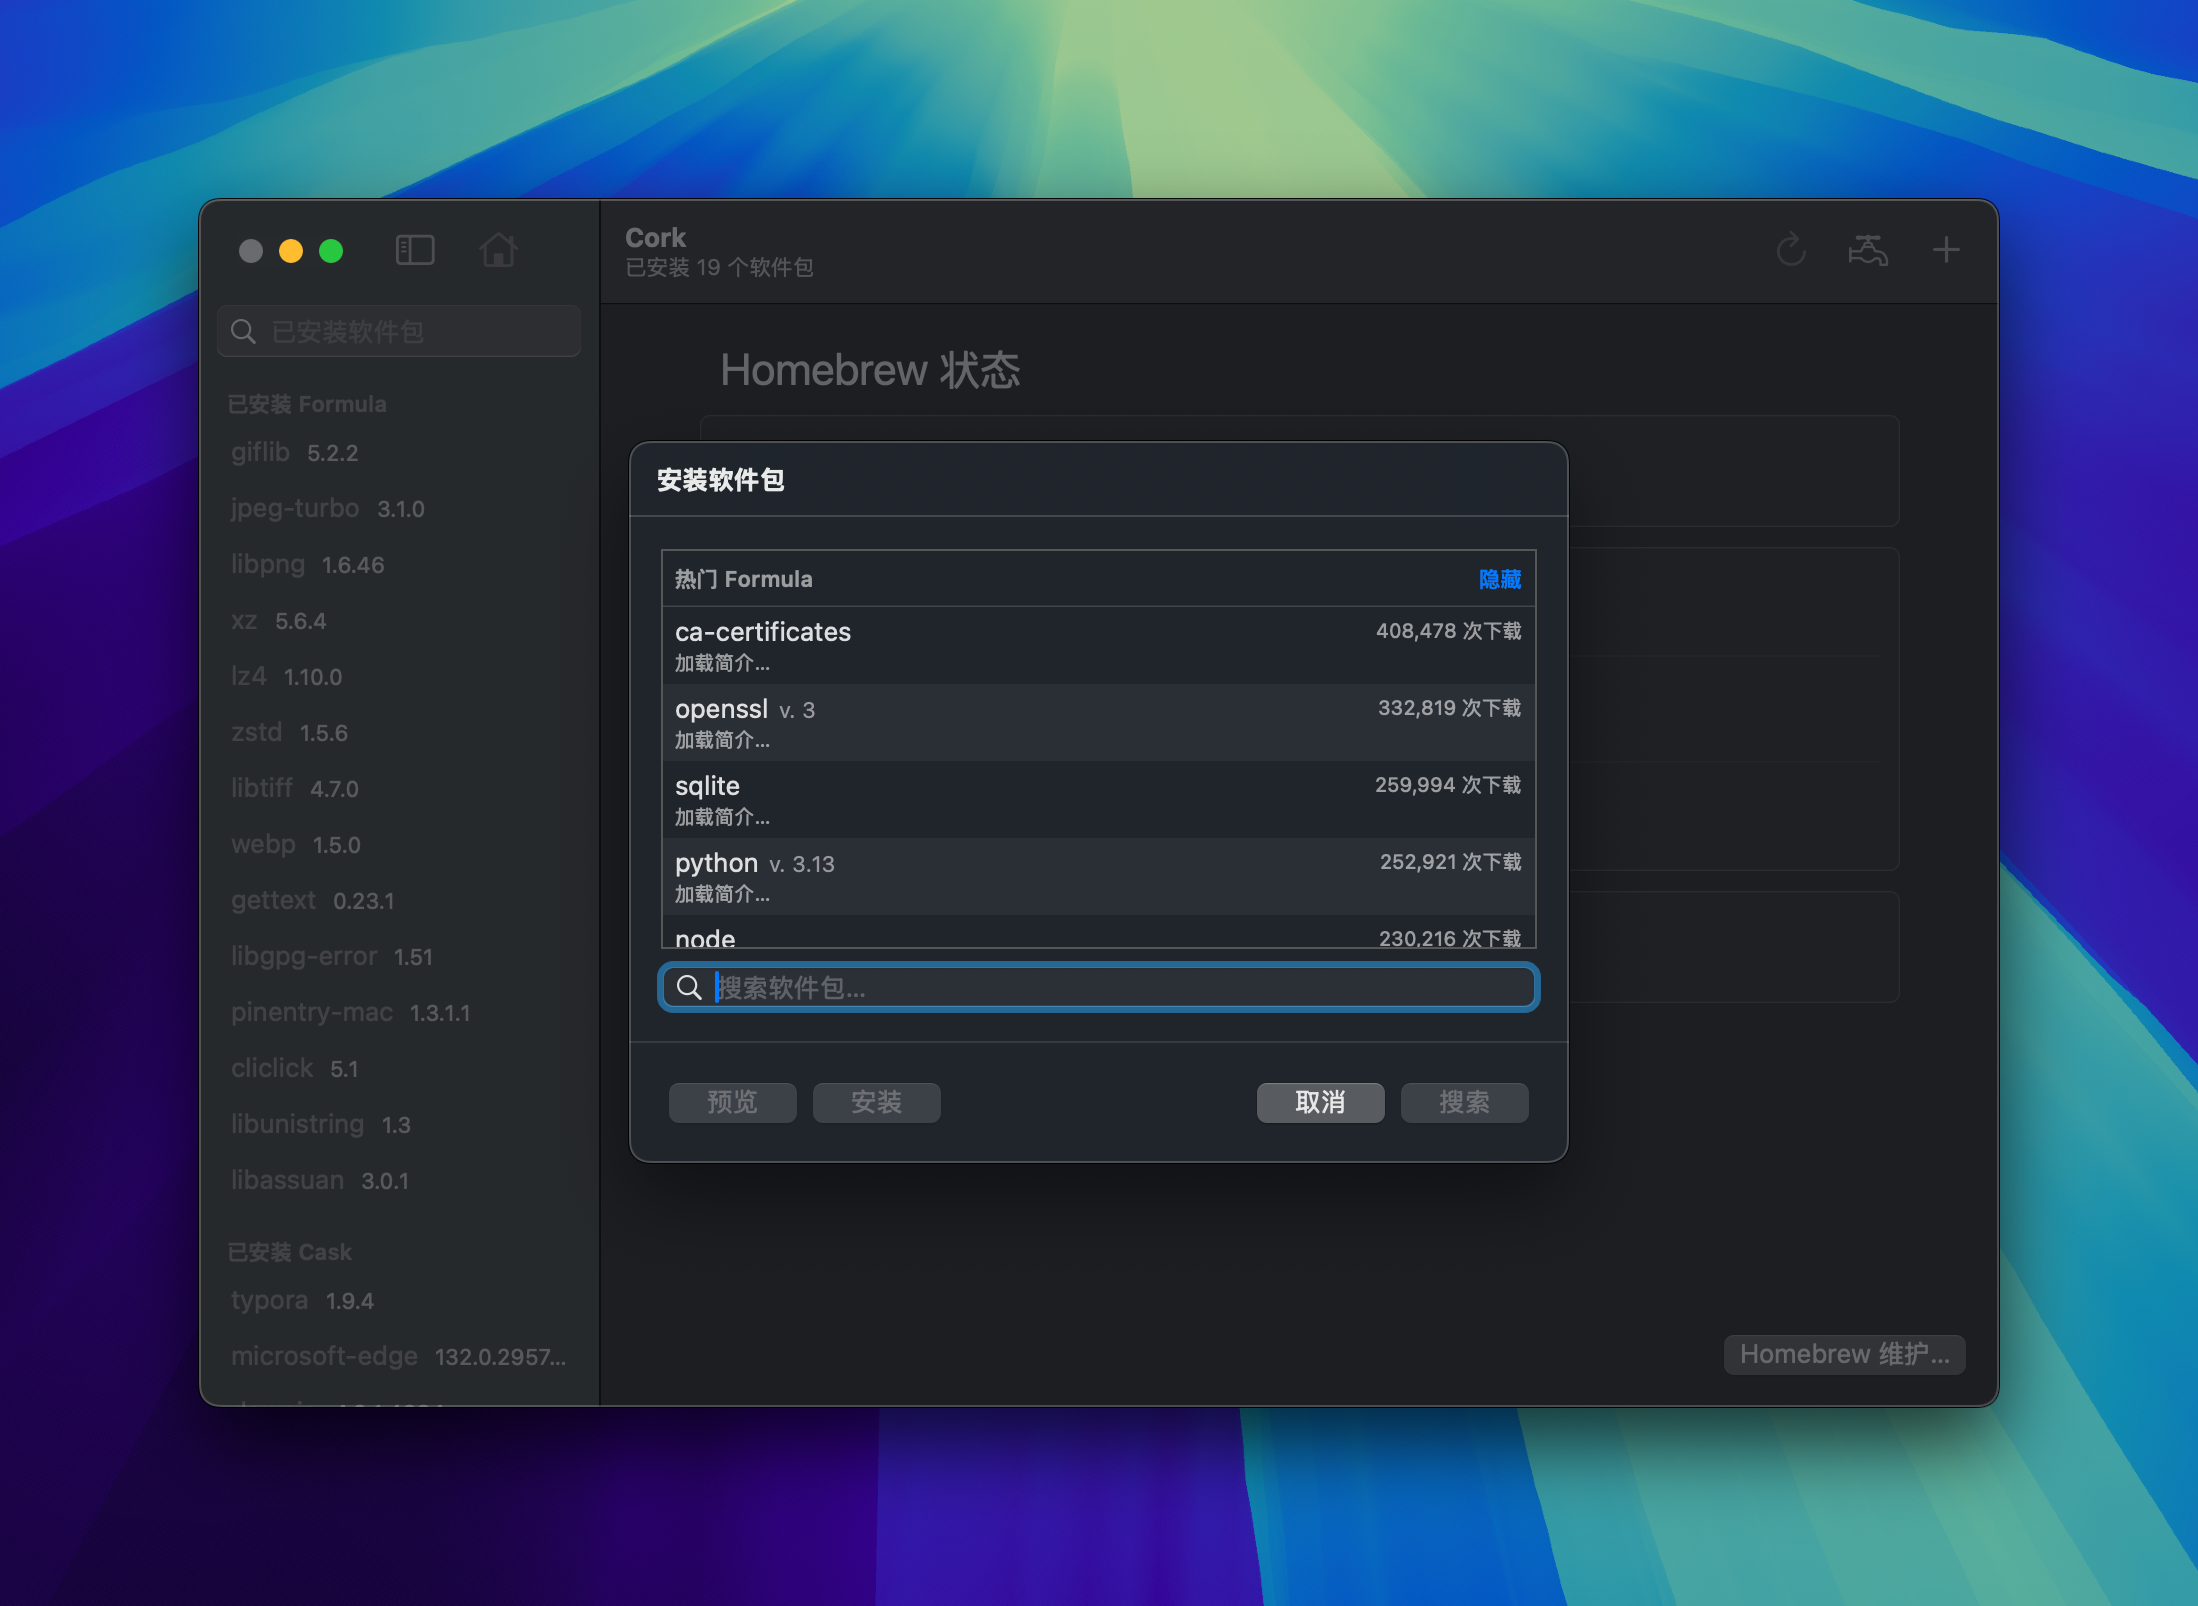Open zstd 1.5.6 in sidebar
The image size is (2198, 1606).
(399, 733)
